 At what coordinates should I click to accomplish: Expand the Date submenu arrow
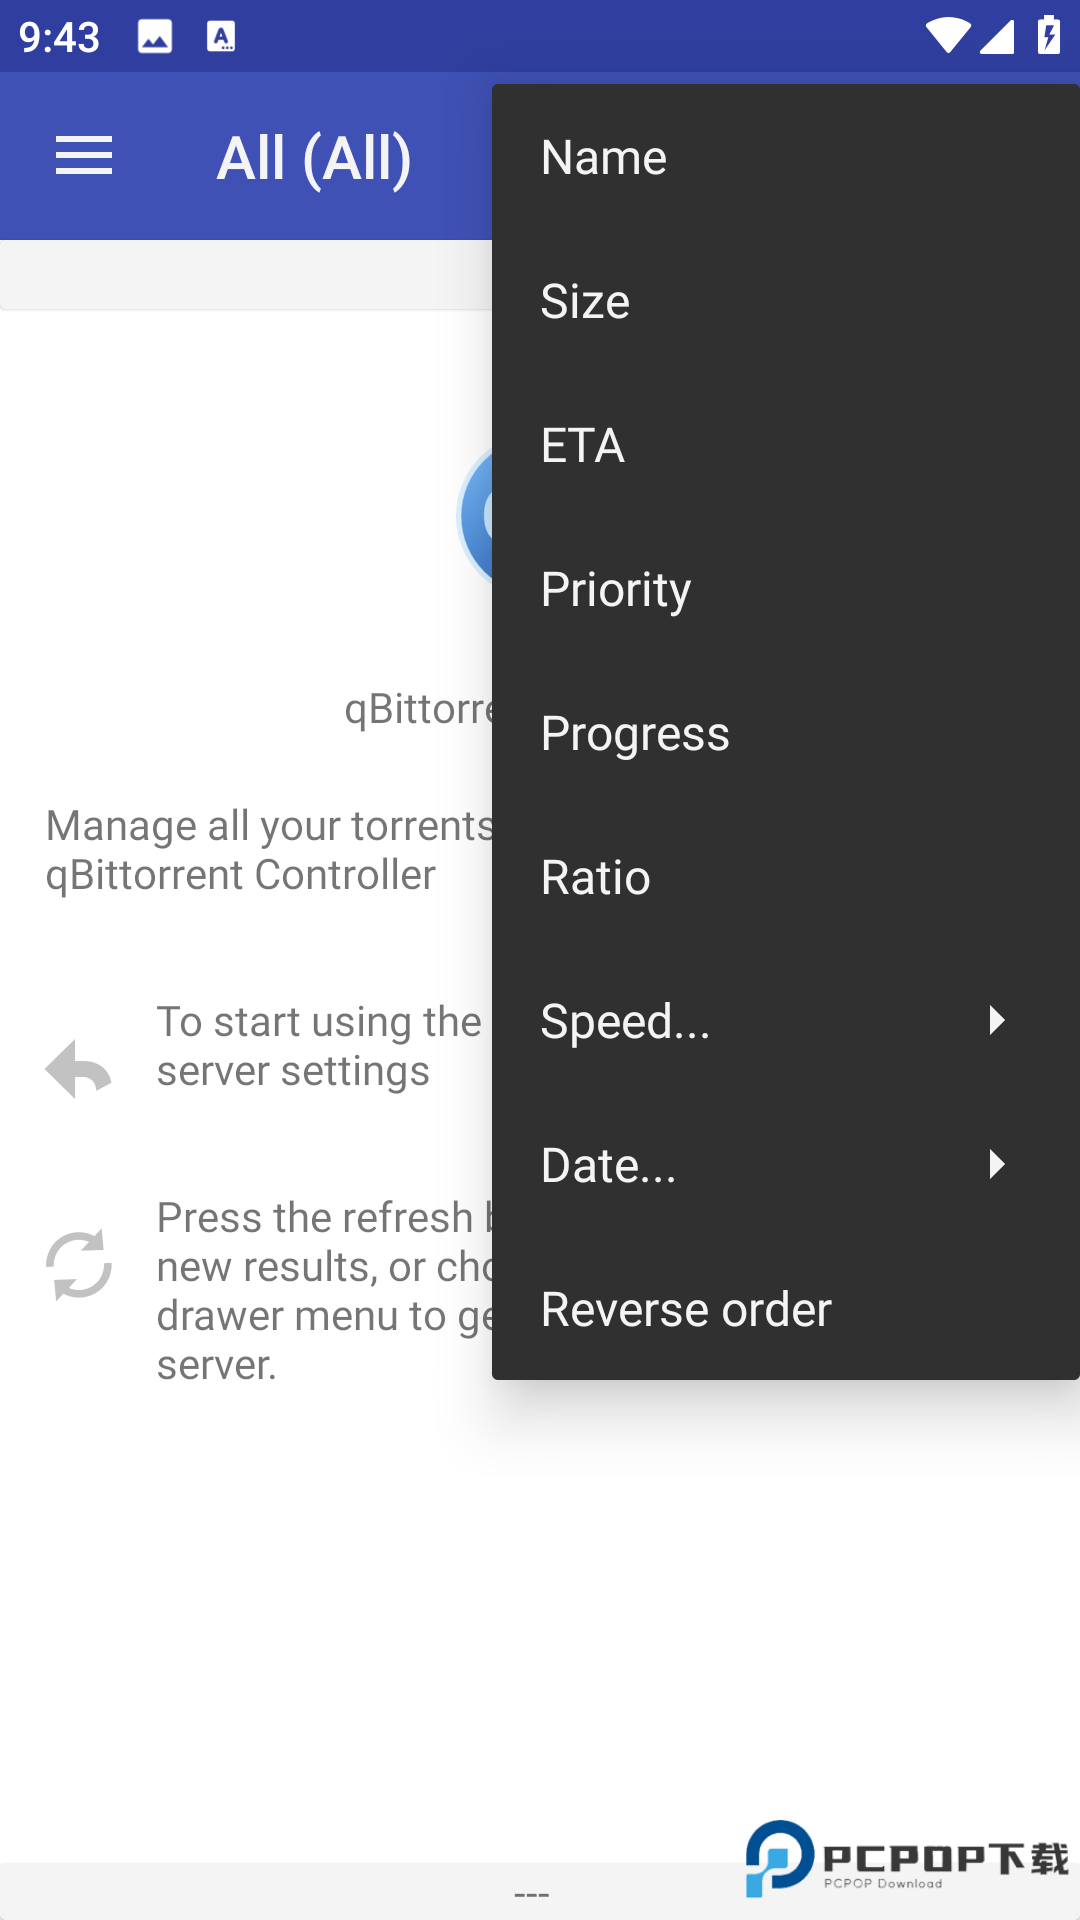[x=996, y=1164]
